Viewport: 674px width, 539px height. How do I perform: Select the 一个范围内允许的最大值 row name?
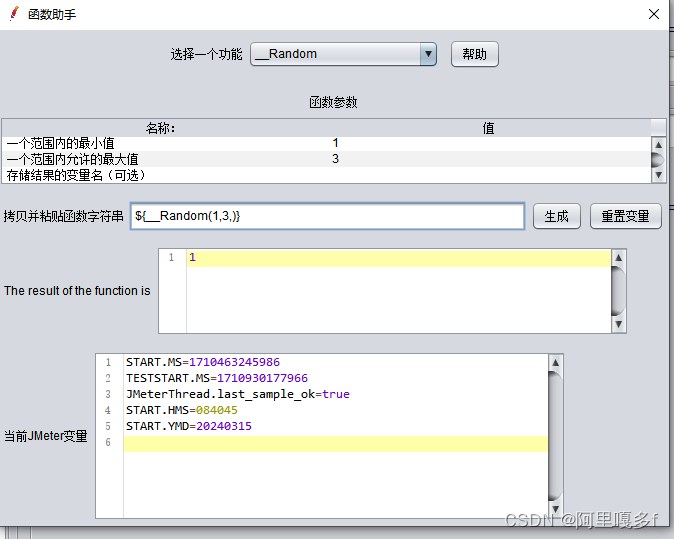click(x=72, y=159)
